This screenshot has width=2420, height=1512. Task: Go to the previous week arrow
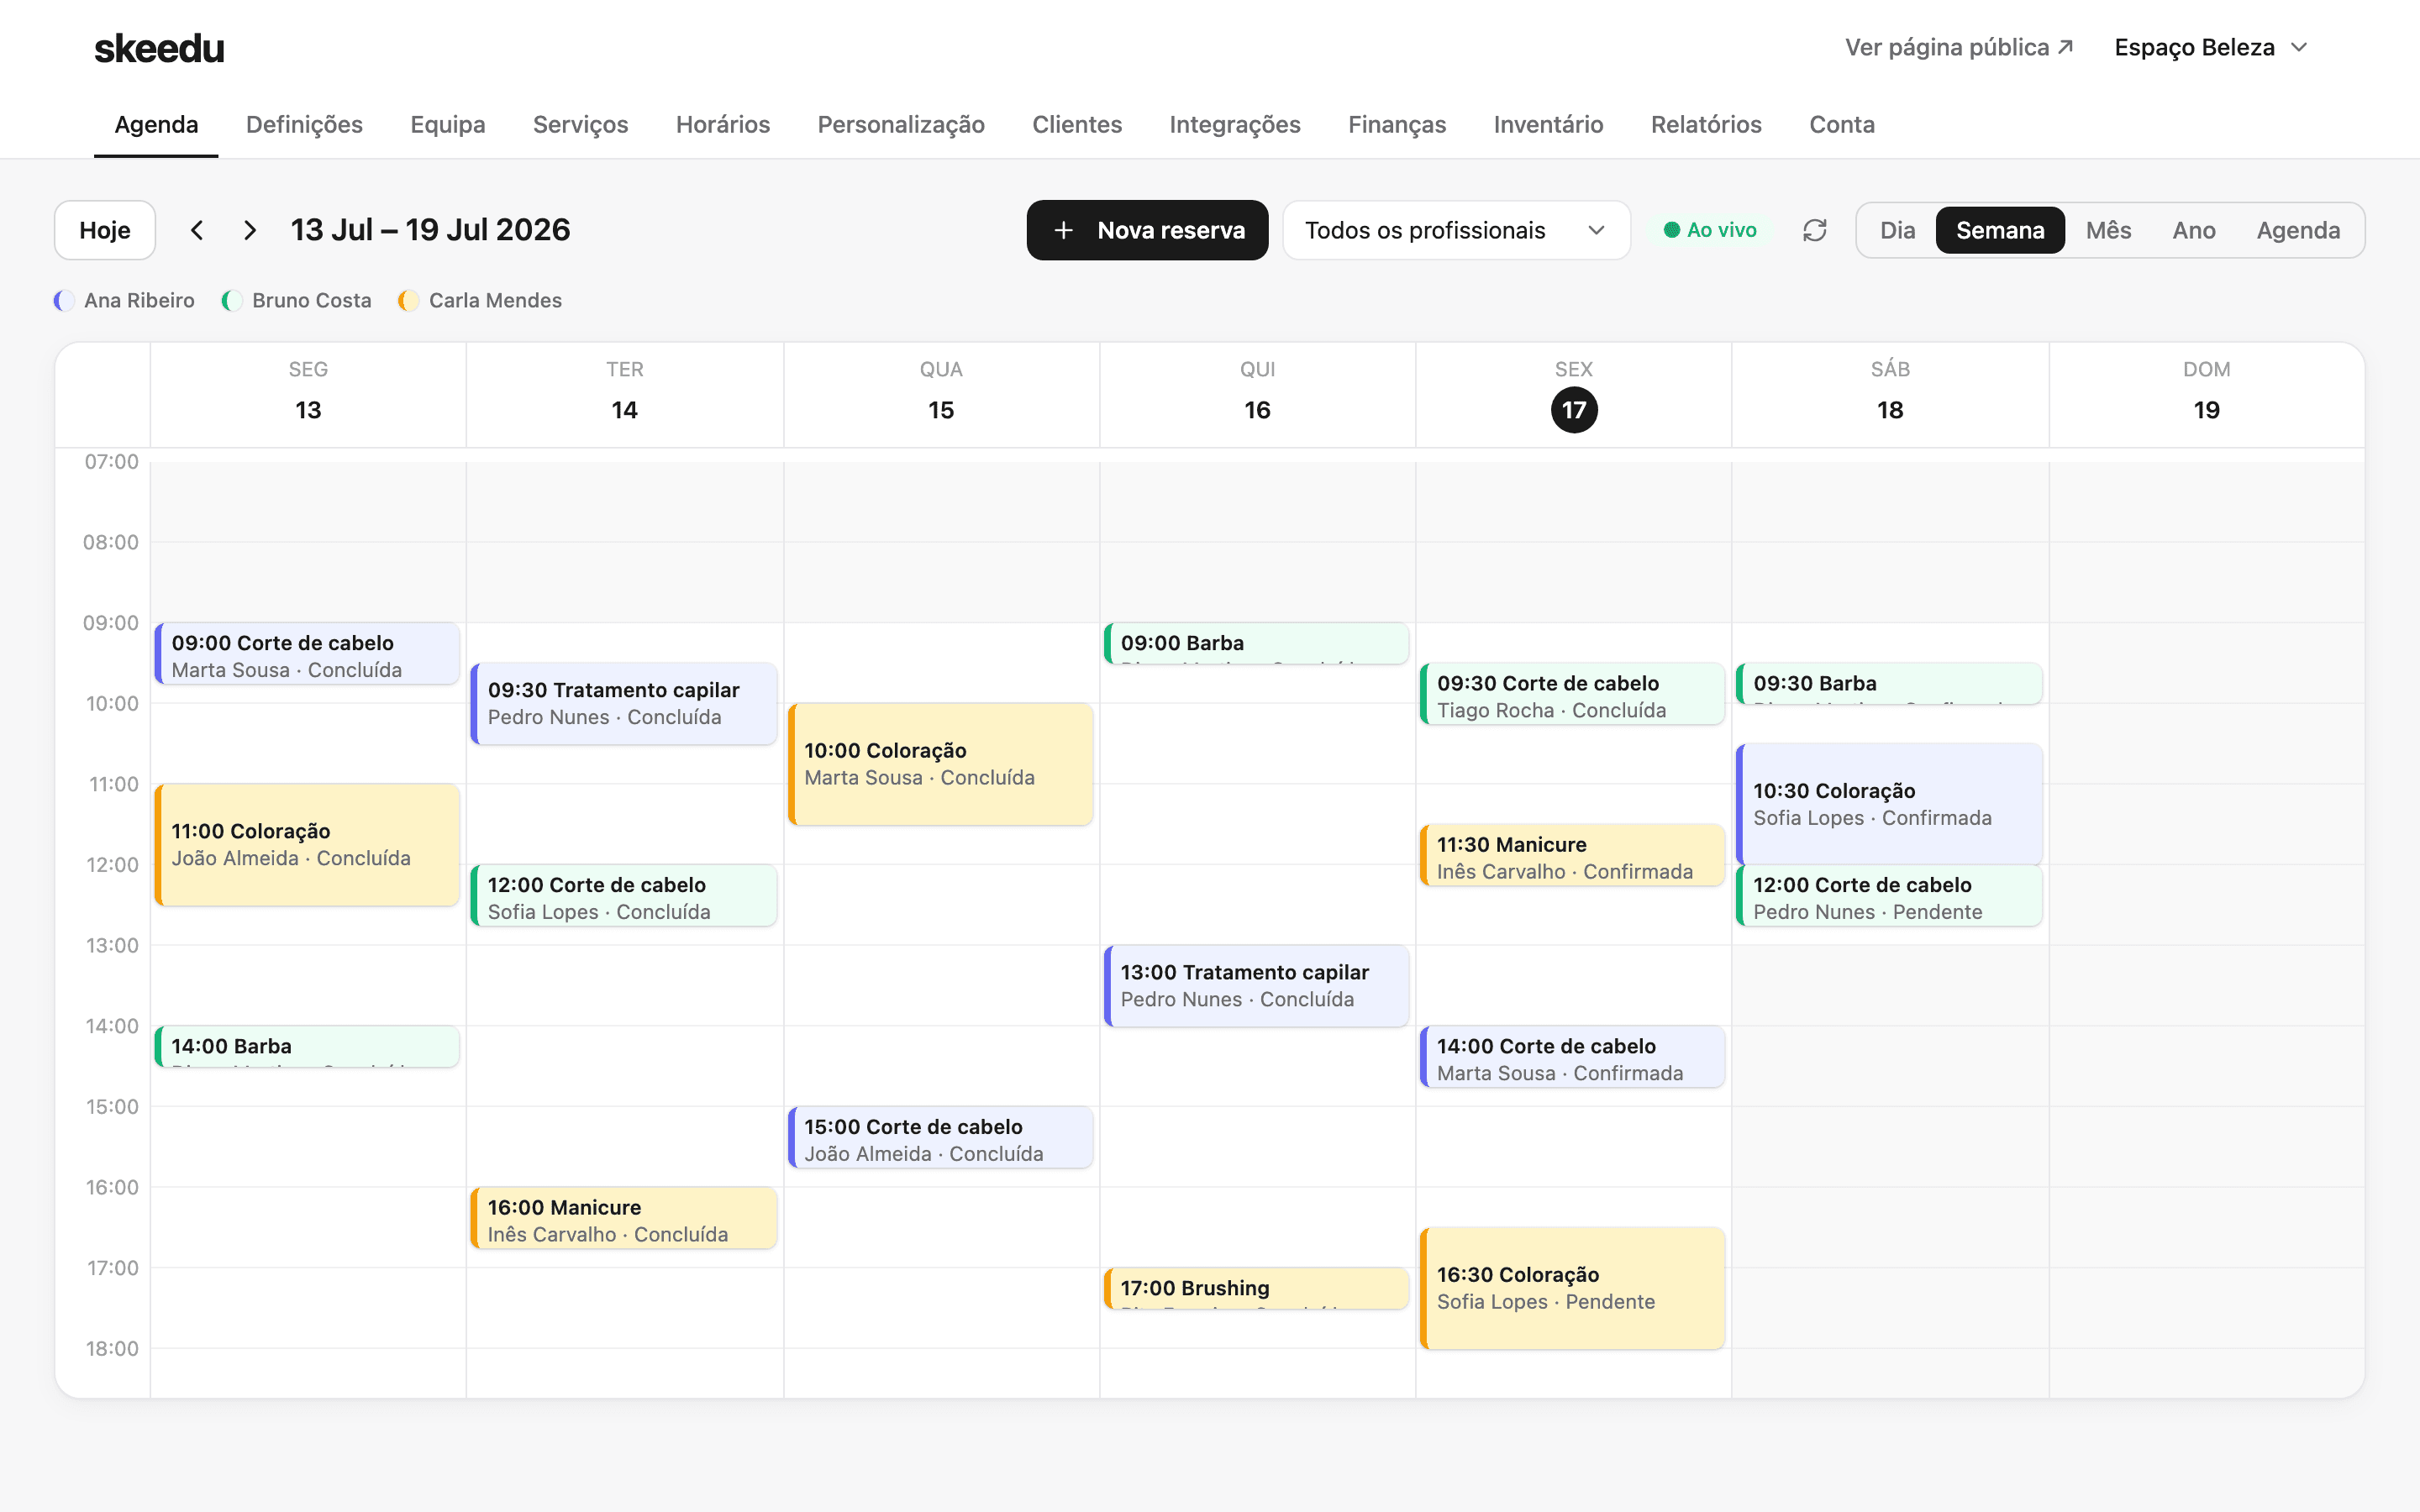197,230
